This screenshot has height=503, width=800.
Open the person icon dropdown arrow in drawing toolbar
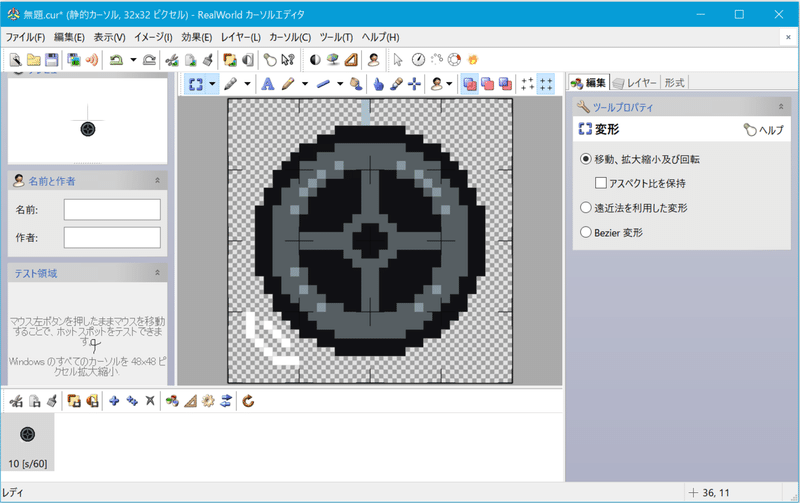click(x=449, y=84)
